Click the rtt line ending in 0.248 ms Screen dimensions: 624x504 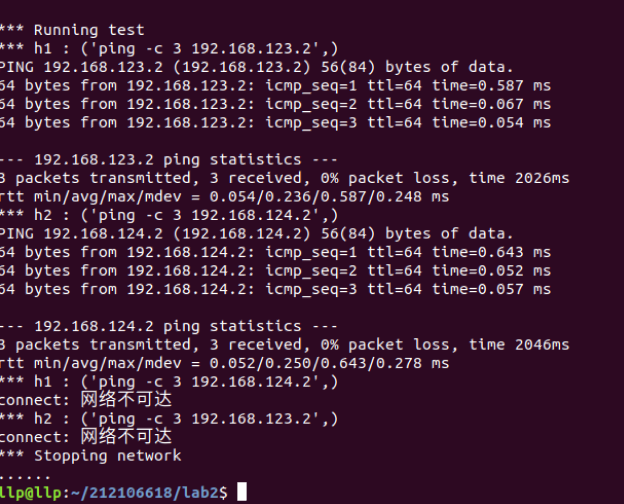224,196
